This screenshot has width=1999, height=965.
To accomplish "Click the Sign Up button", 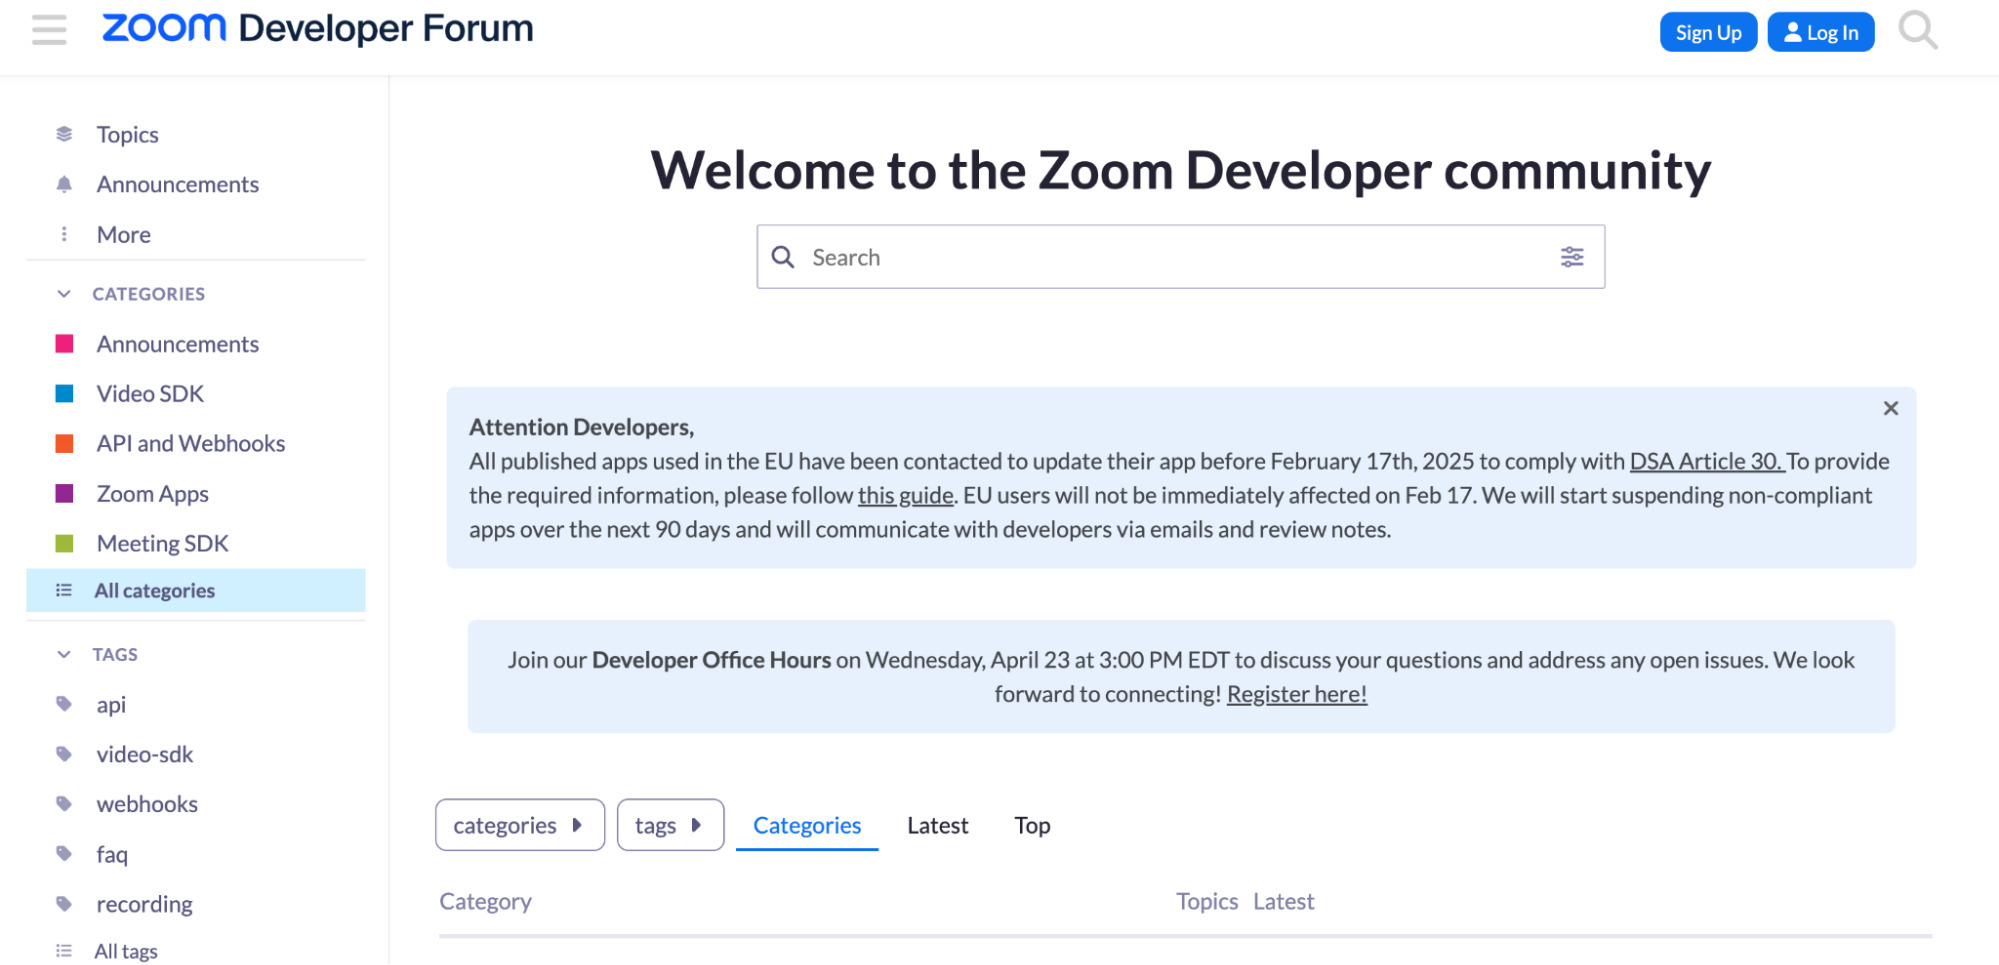I will [x=1708, y=32].
